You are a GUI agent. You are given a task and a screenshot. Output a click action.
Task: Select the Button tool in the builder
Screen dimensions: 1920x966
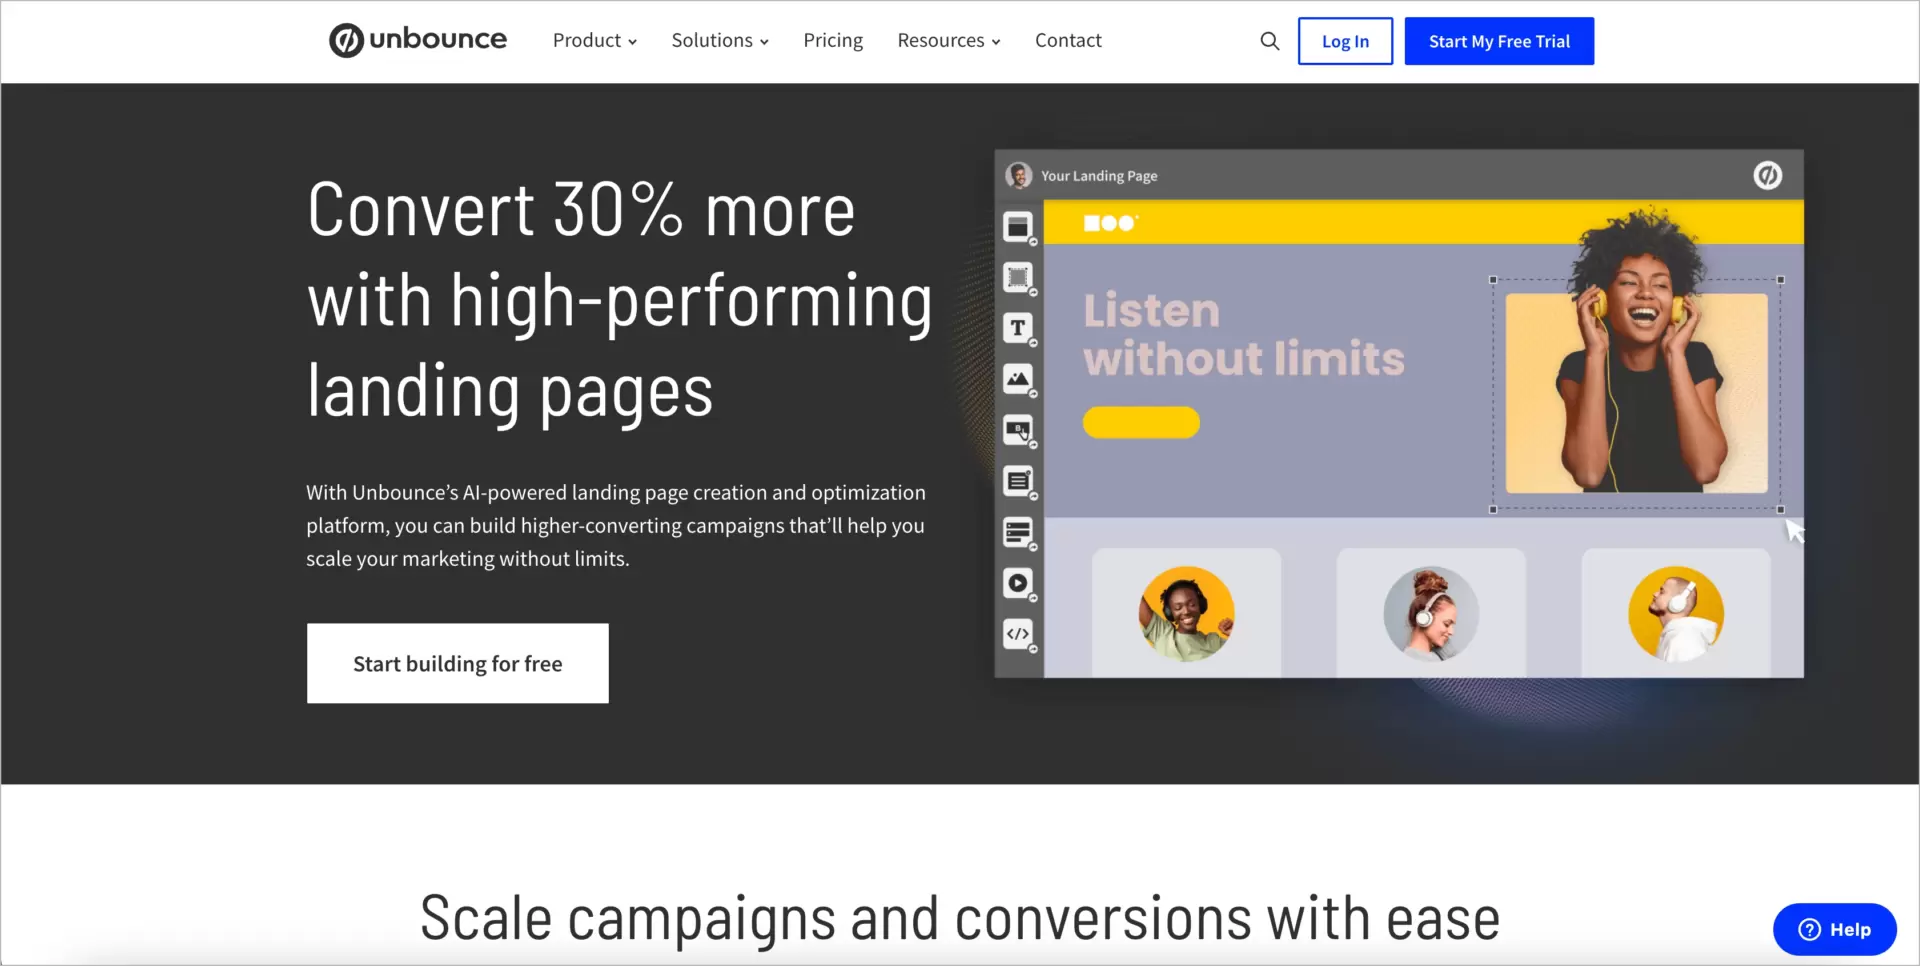pyautogui.click(x=1019, y=430)
